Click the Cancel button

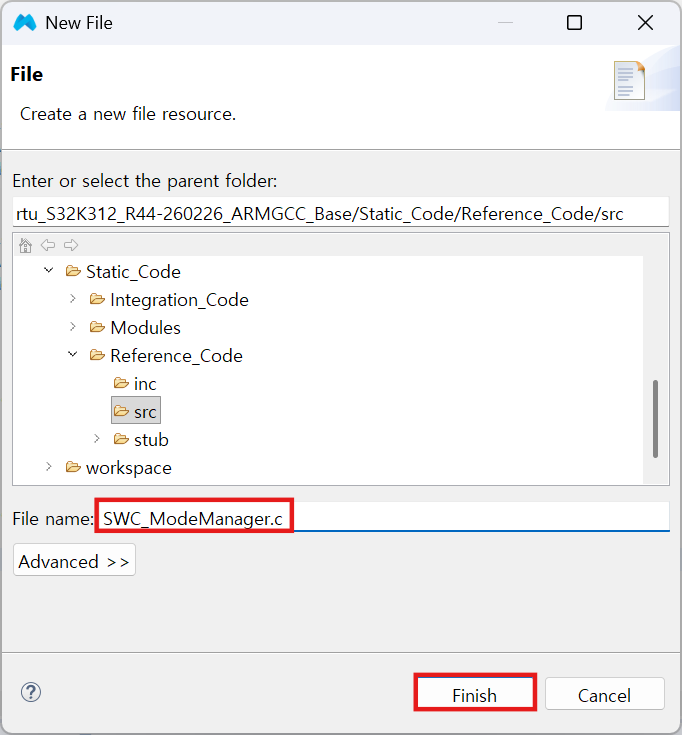(x=605, y=694)
